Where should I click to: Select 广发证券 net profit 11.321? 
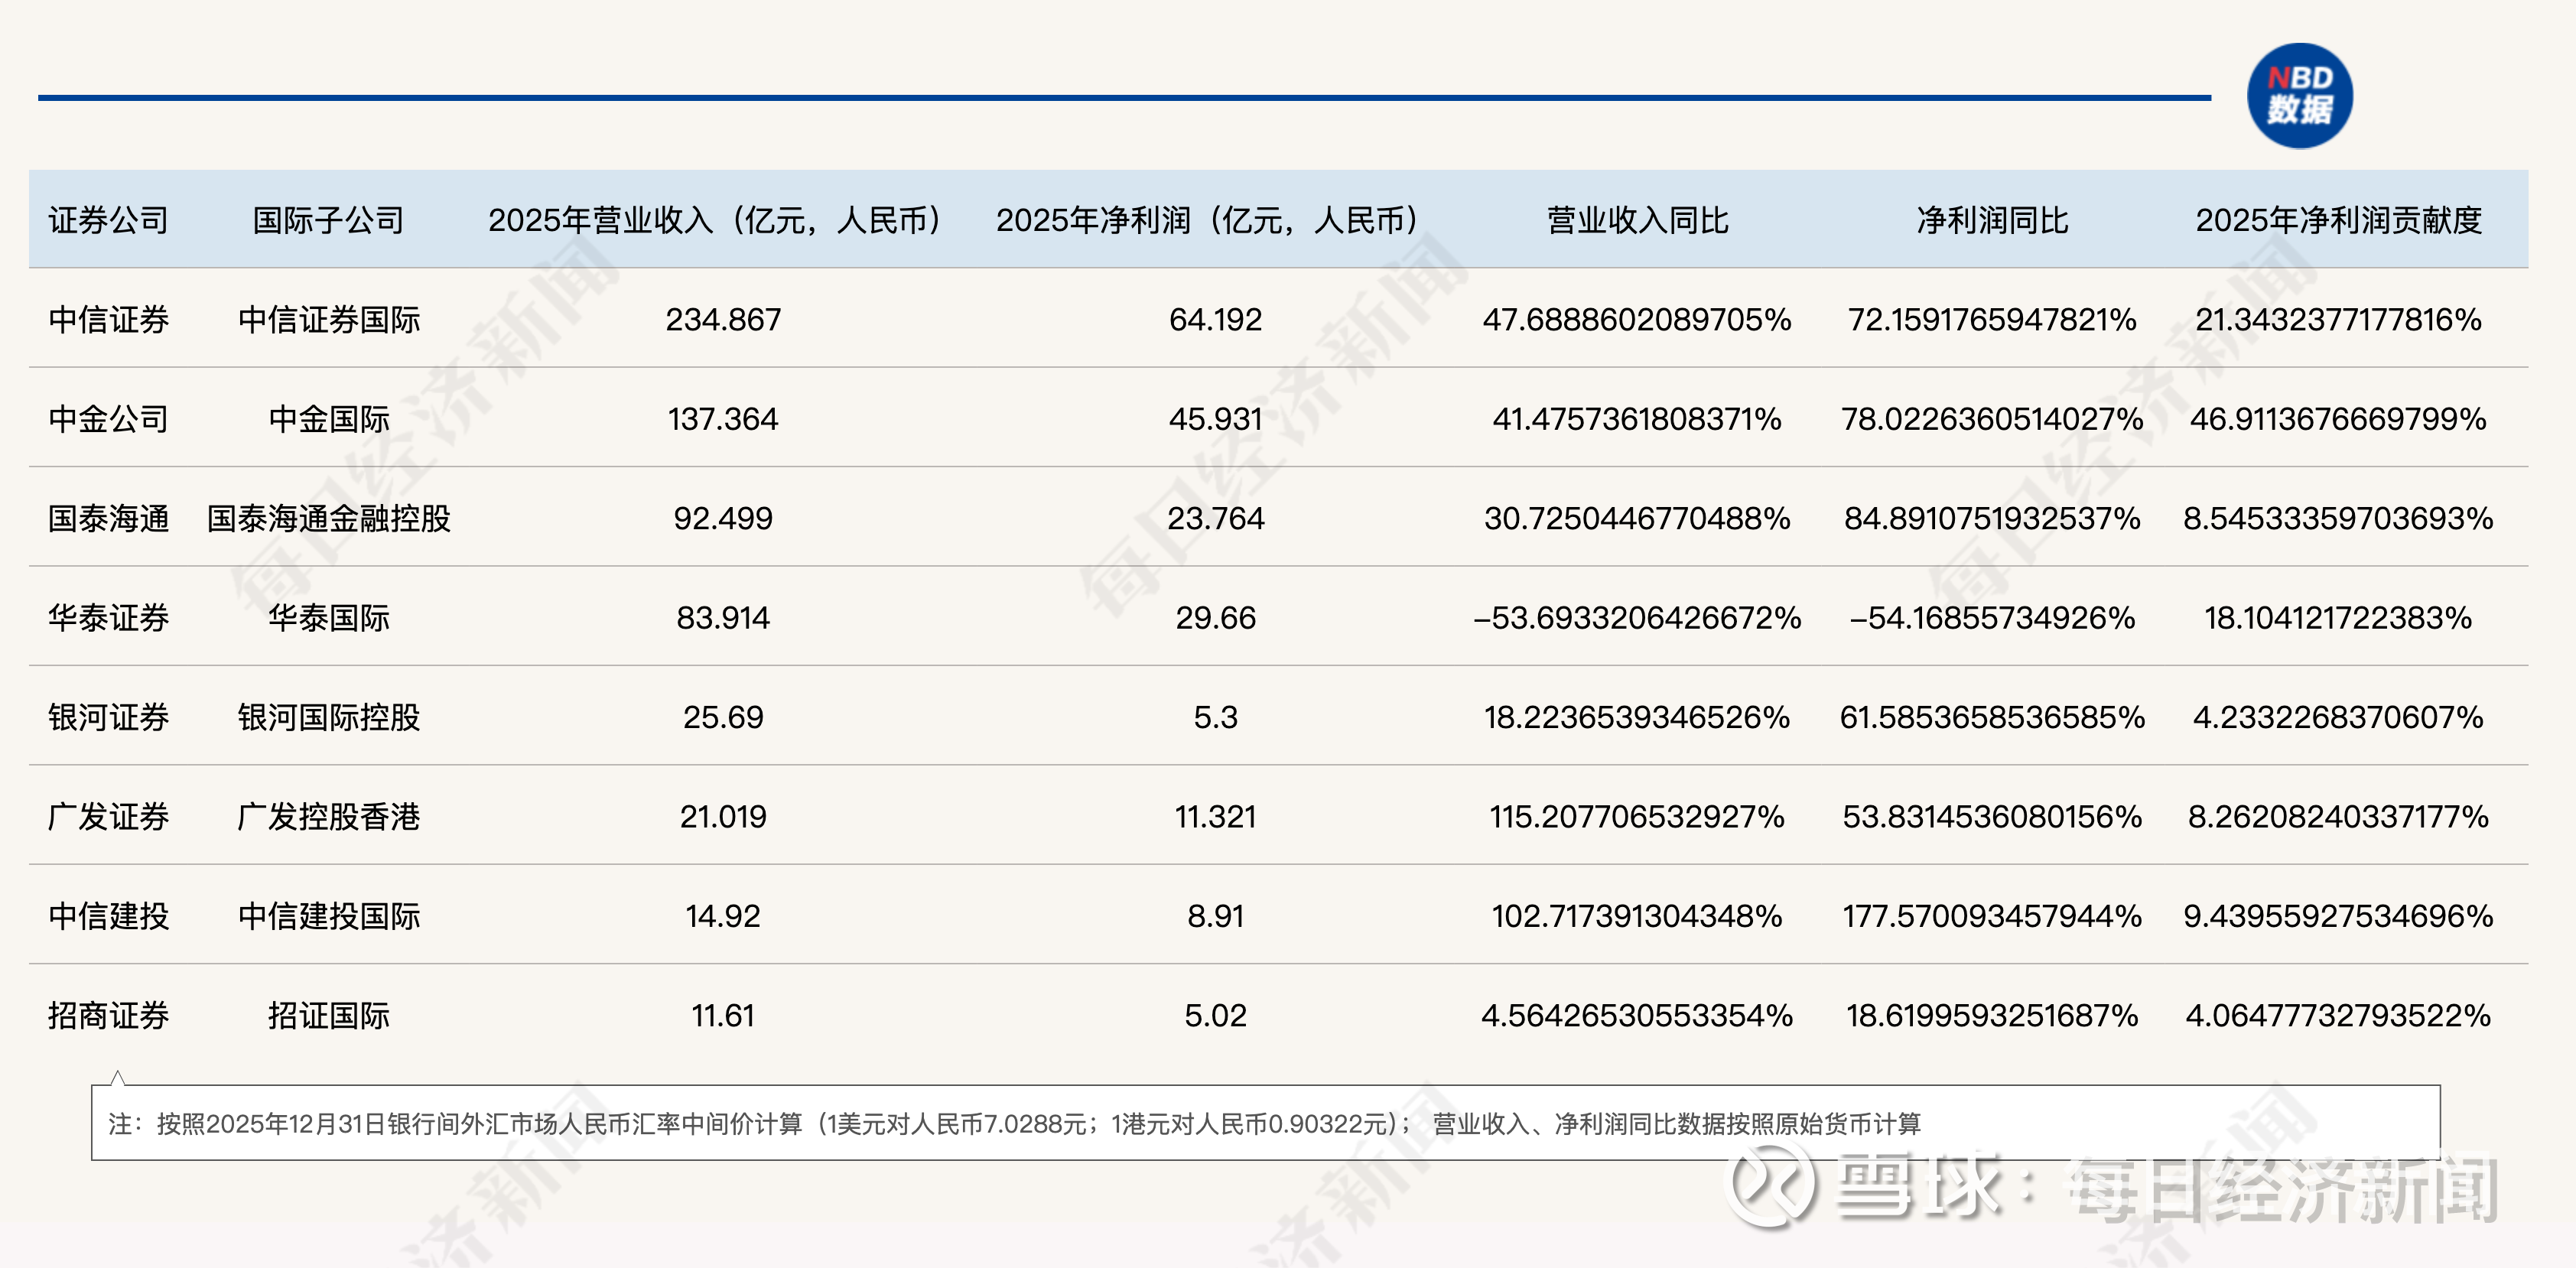[x=1215, y=817]
